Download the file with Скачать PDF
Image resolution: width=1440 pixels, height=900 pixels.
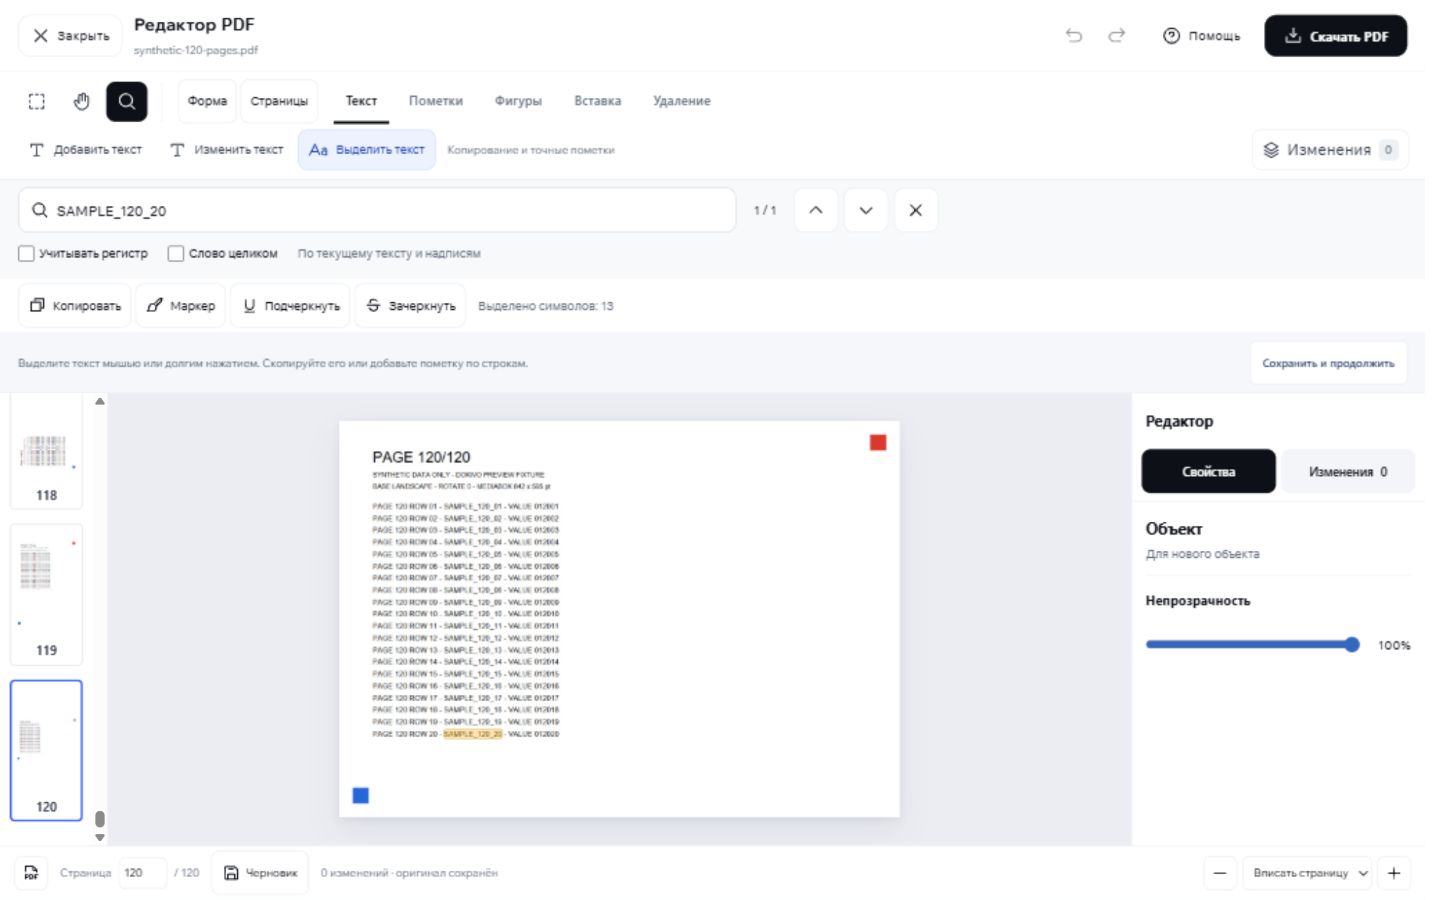(x=1335, y=36)
